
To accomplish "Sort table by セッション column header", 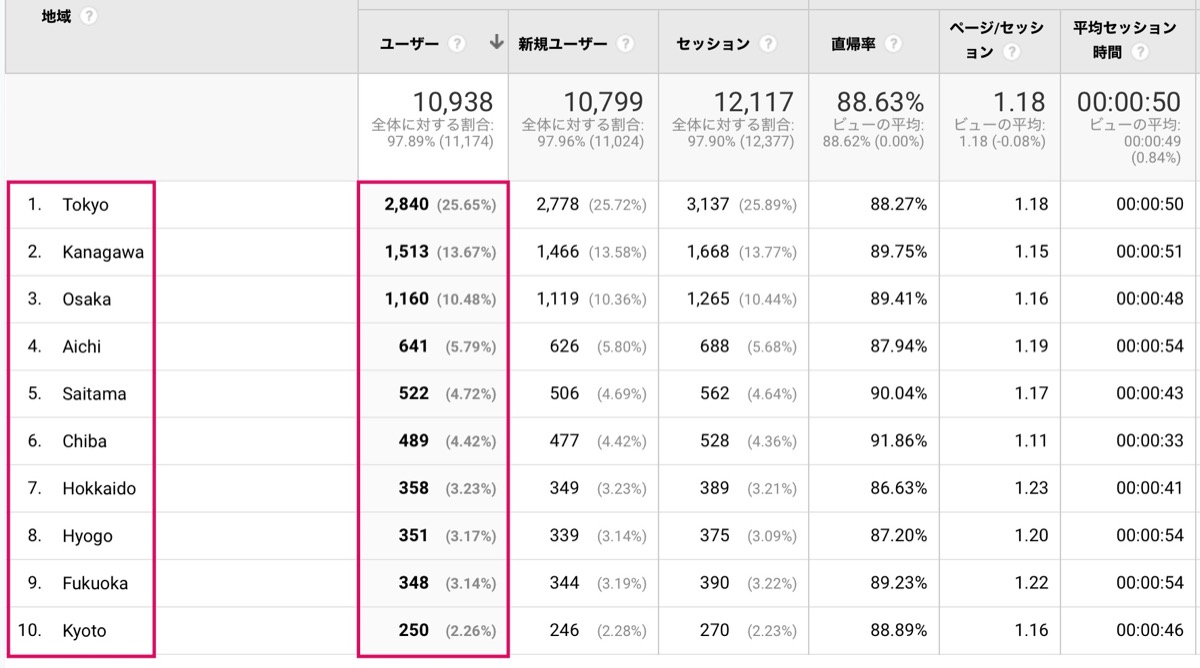I will 713,44.
